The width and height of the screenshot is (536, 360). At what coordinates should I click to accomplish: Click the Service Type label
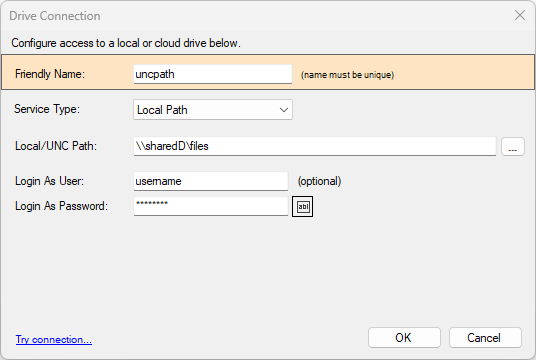pos(47,109)
